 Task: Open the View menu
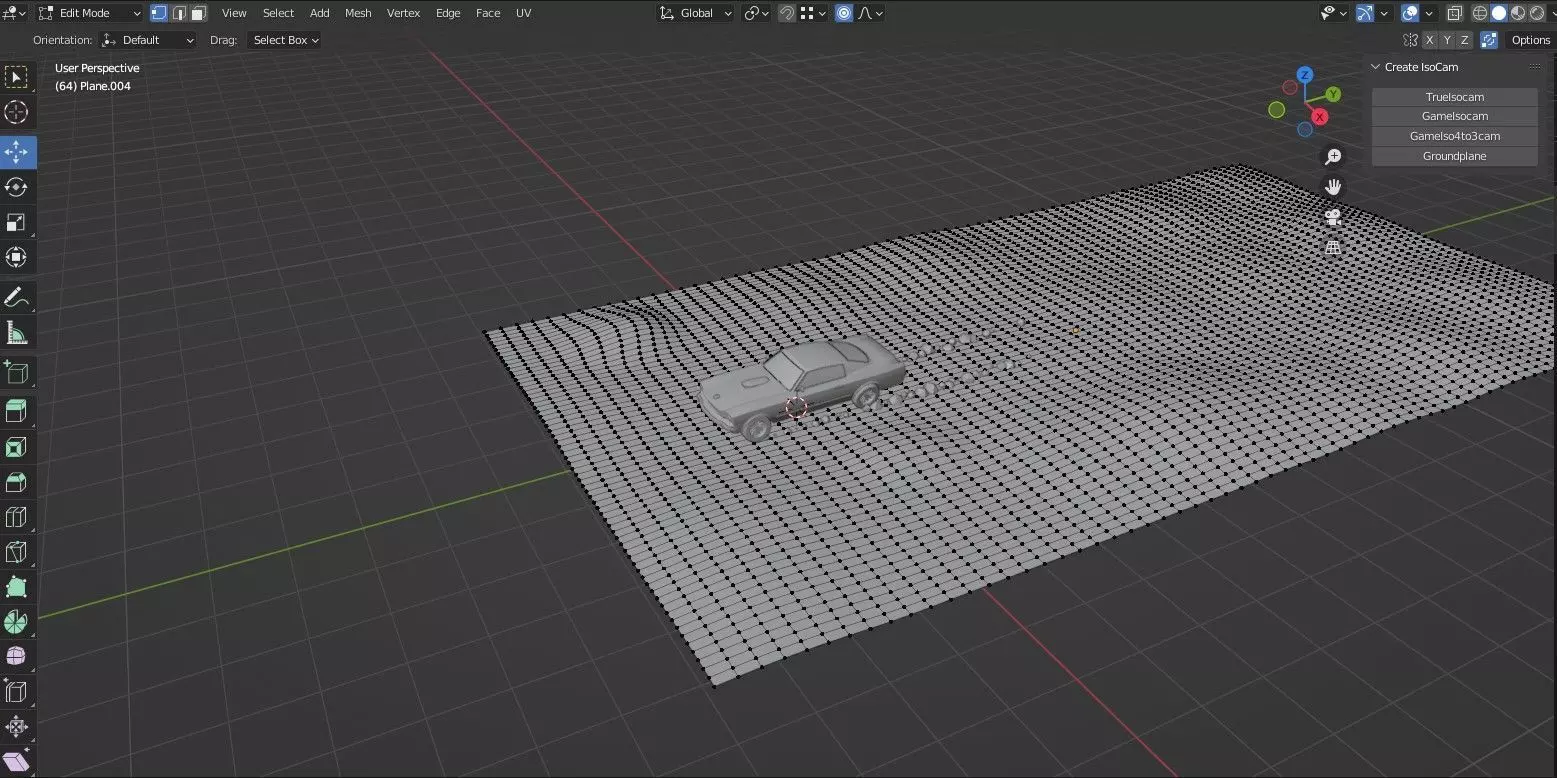point(234,13)
